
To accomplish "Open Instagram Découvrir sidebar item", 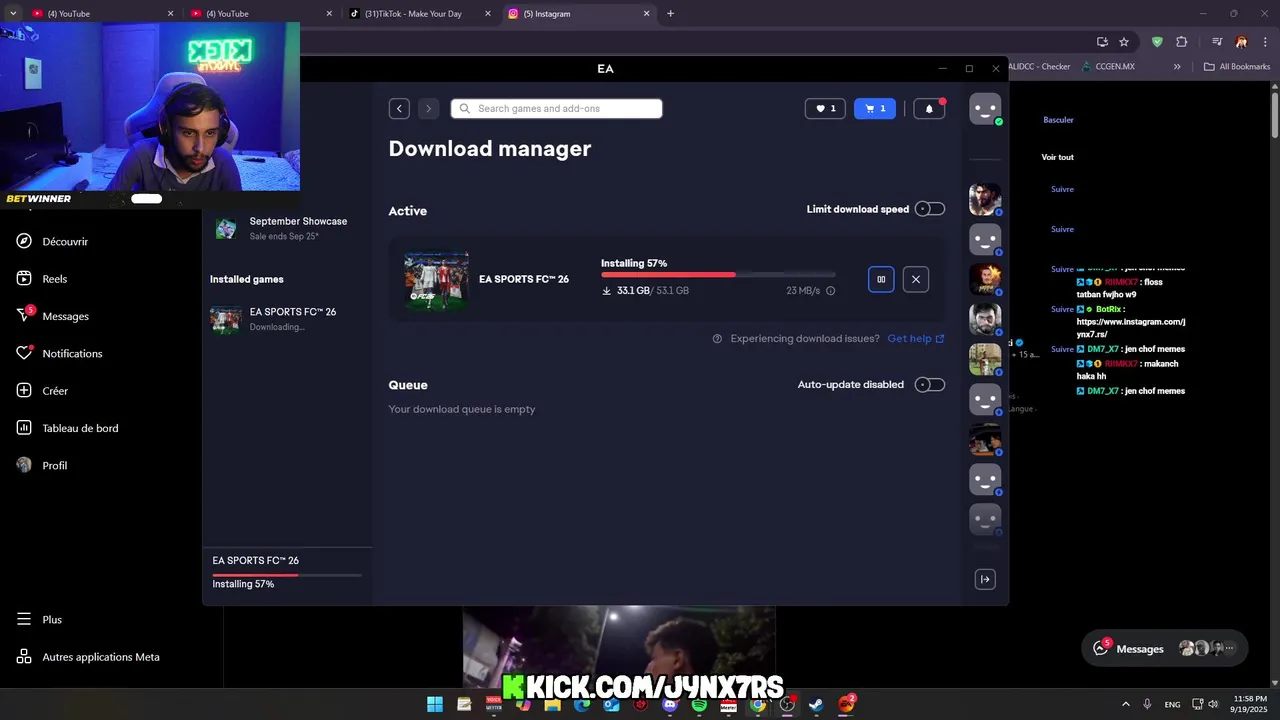I will 53,241.
